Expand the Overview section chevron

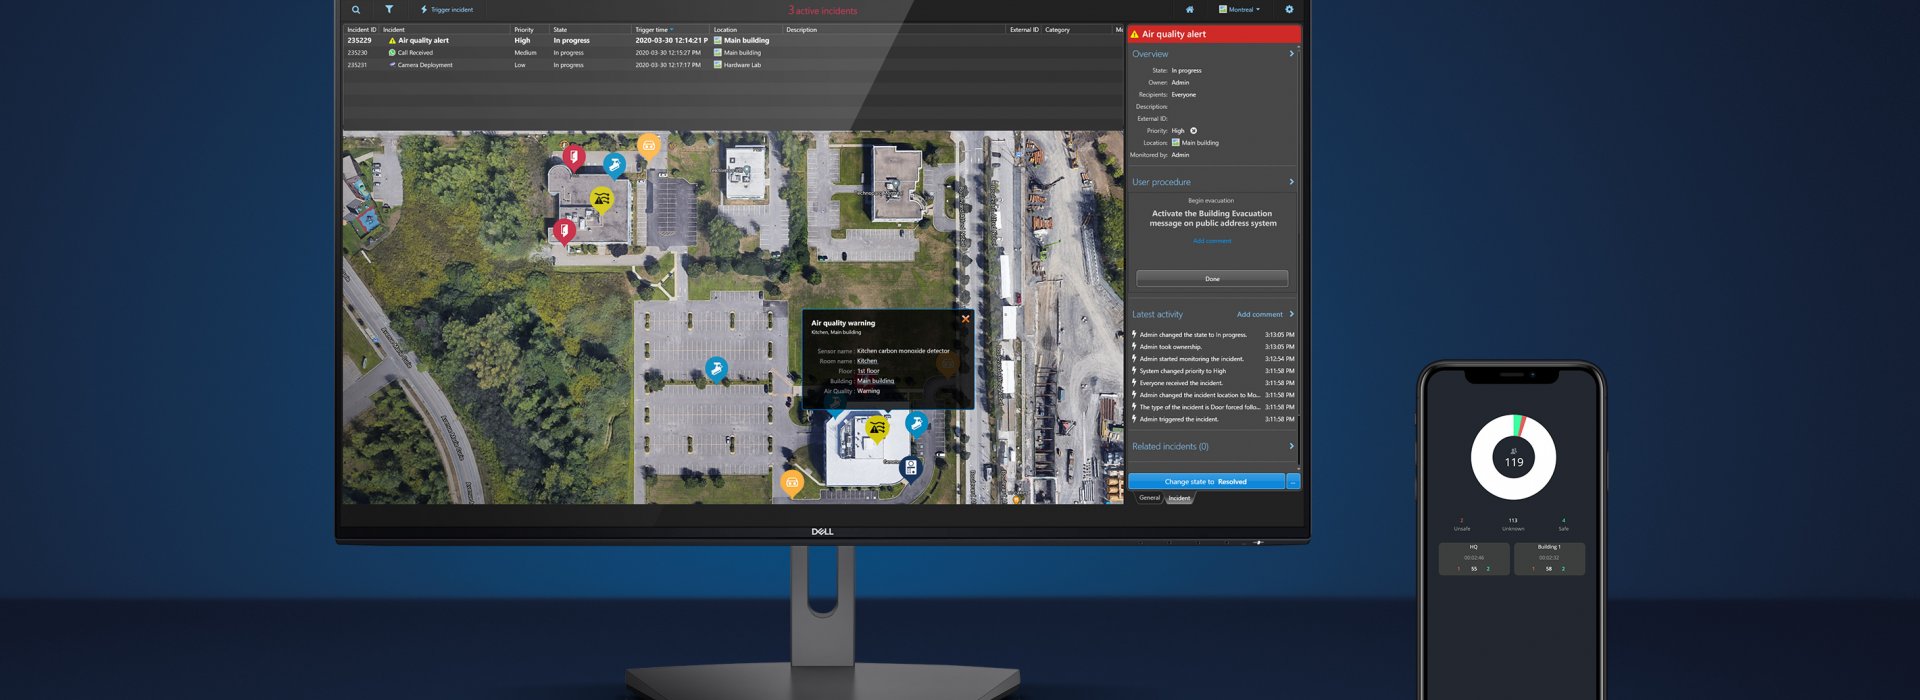coord(1291,54)
